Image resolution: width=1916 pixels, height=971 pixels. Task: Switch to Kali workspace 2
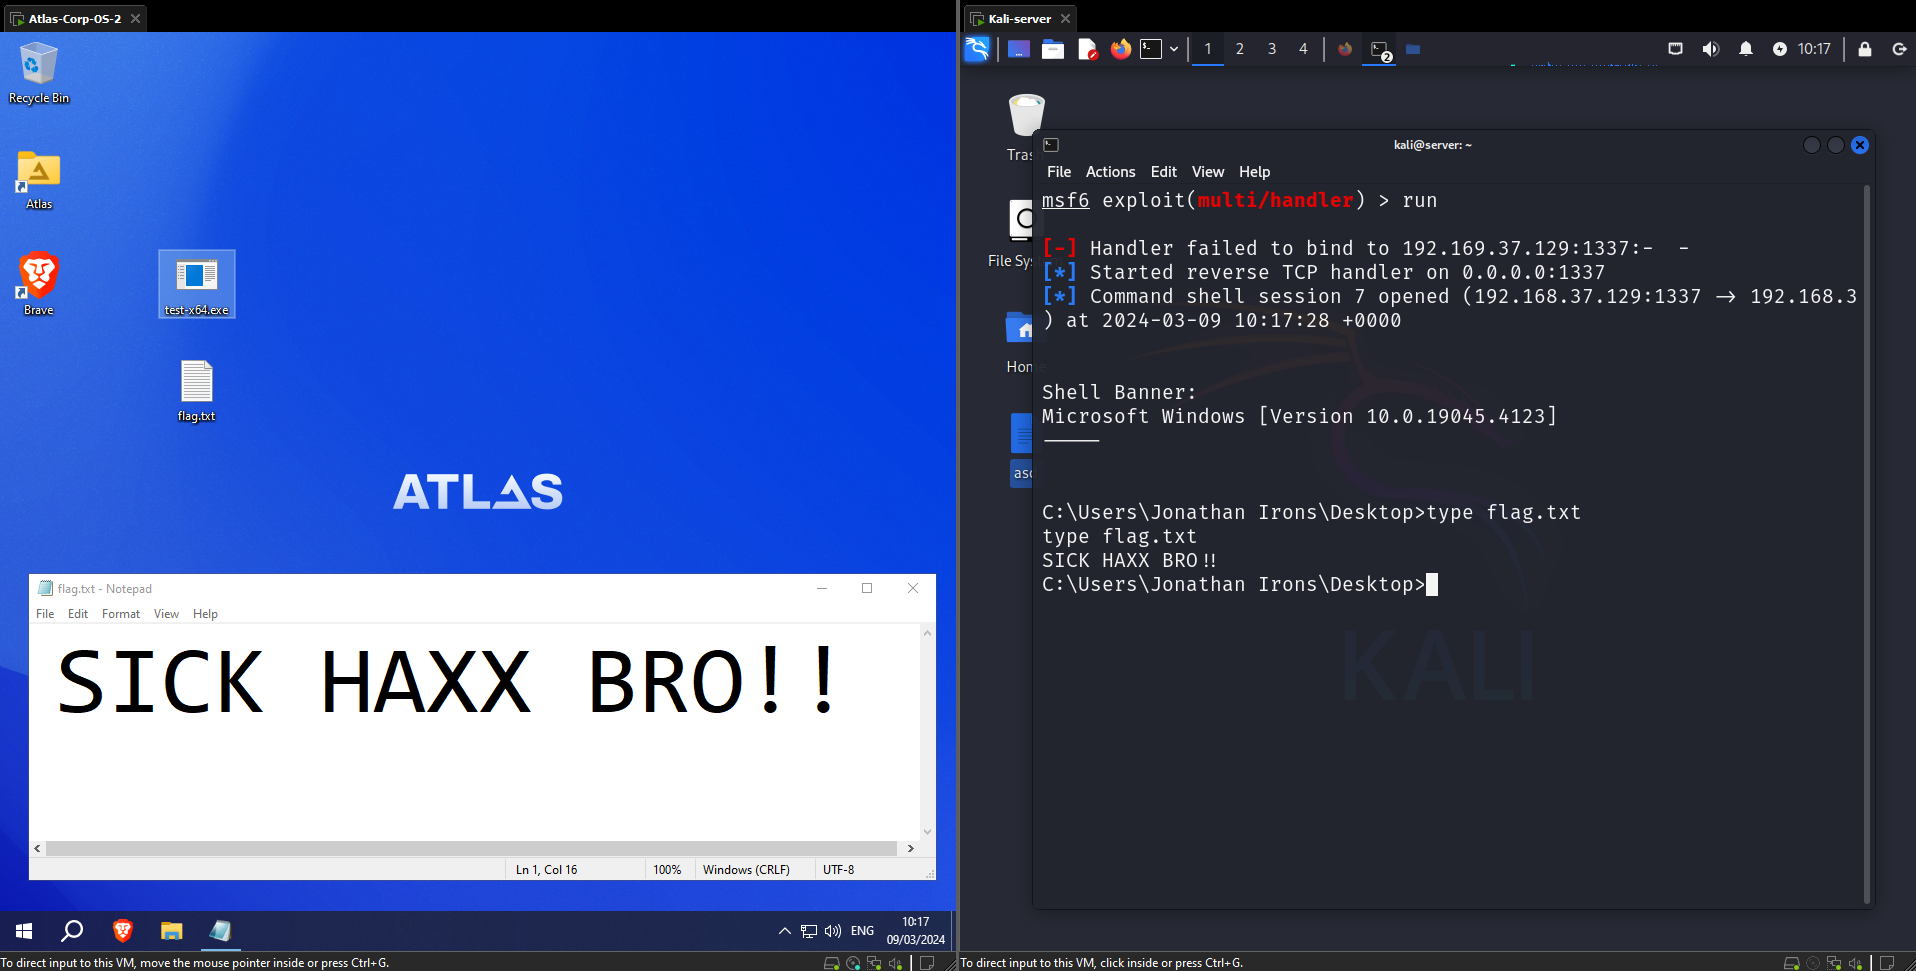1240,49
